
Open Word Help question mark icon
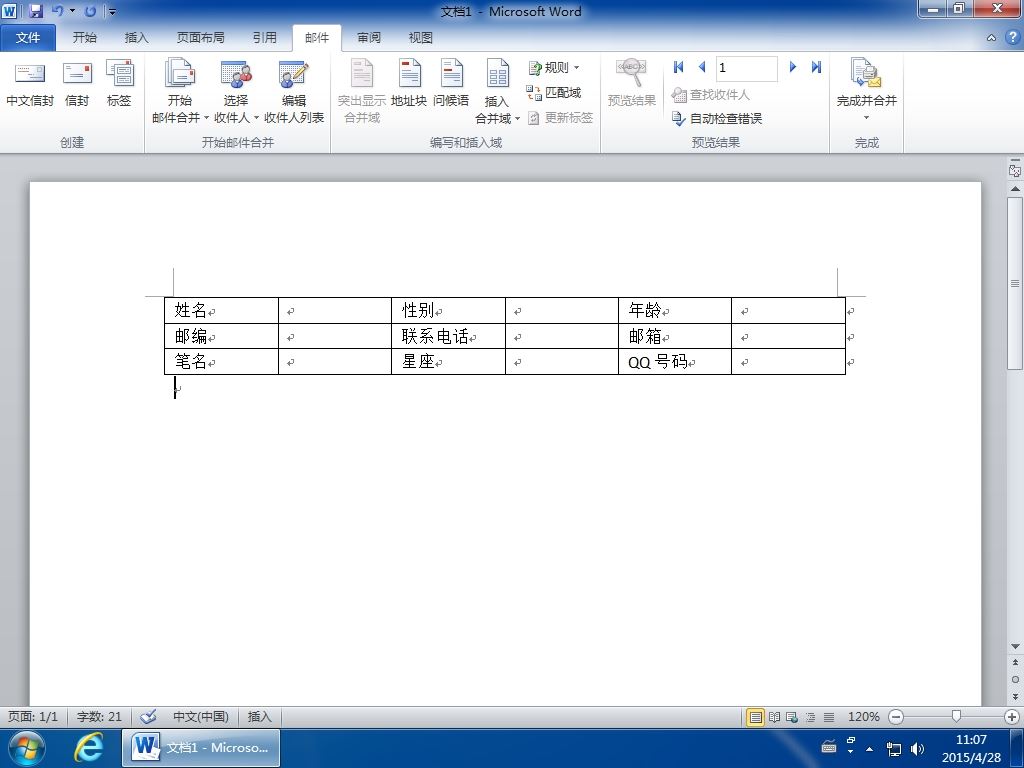1014,38
